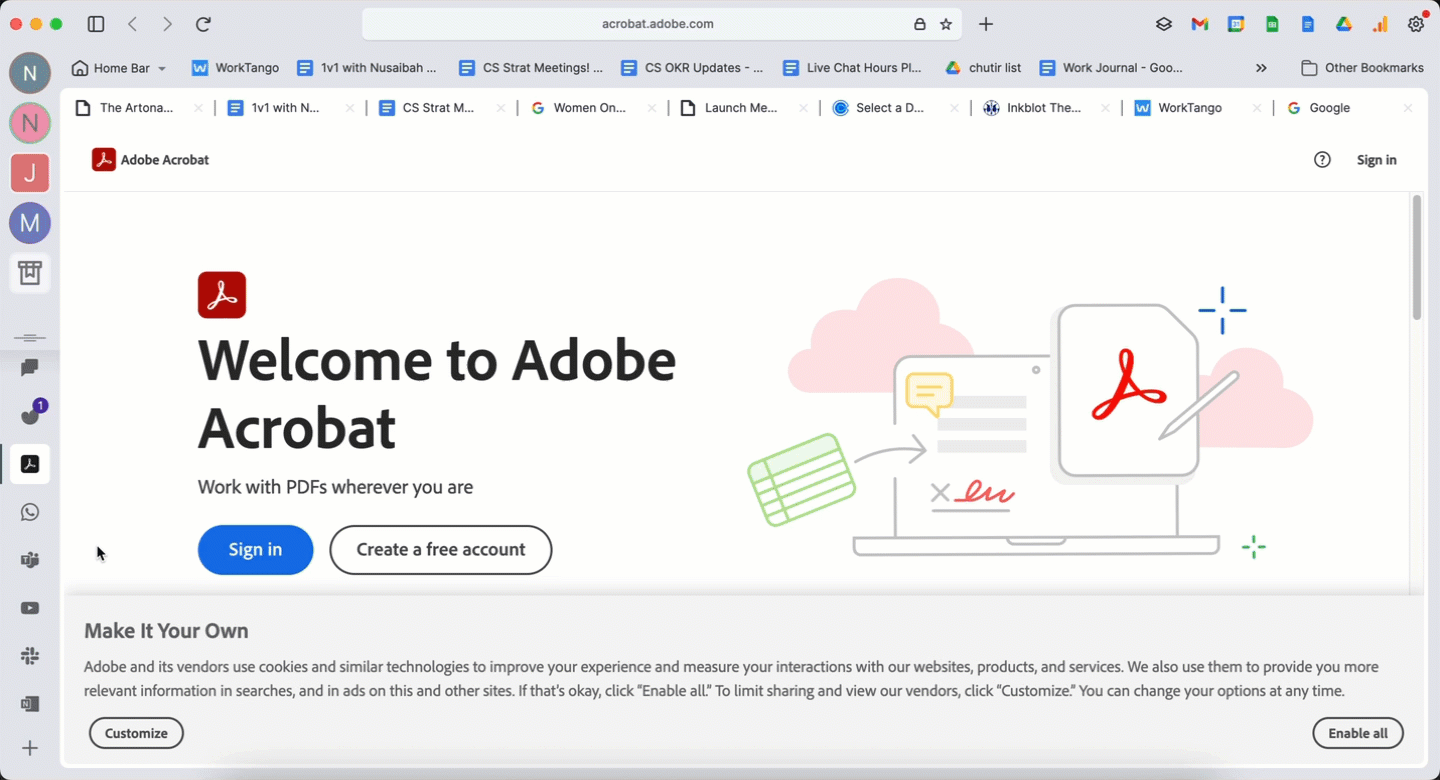This screenshot has height=780, width=1440.
Task: Switch to the blue N profile avatar
Action: (x=30, y=73)
